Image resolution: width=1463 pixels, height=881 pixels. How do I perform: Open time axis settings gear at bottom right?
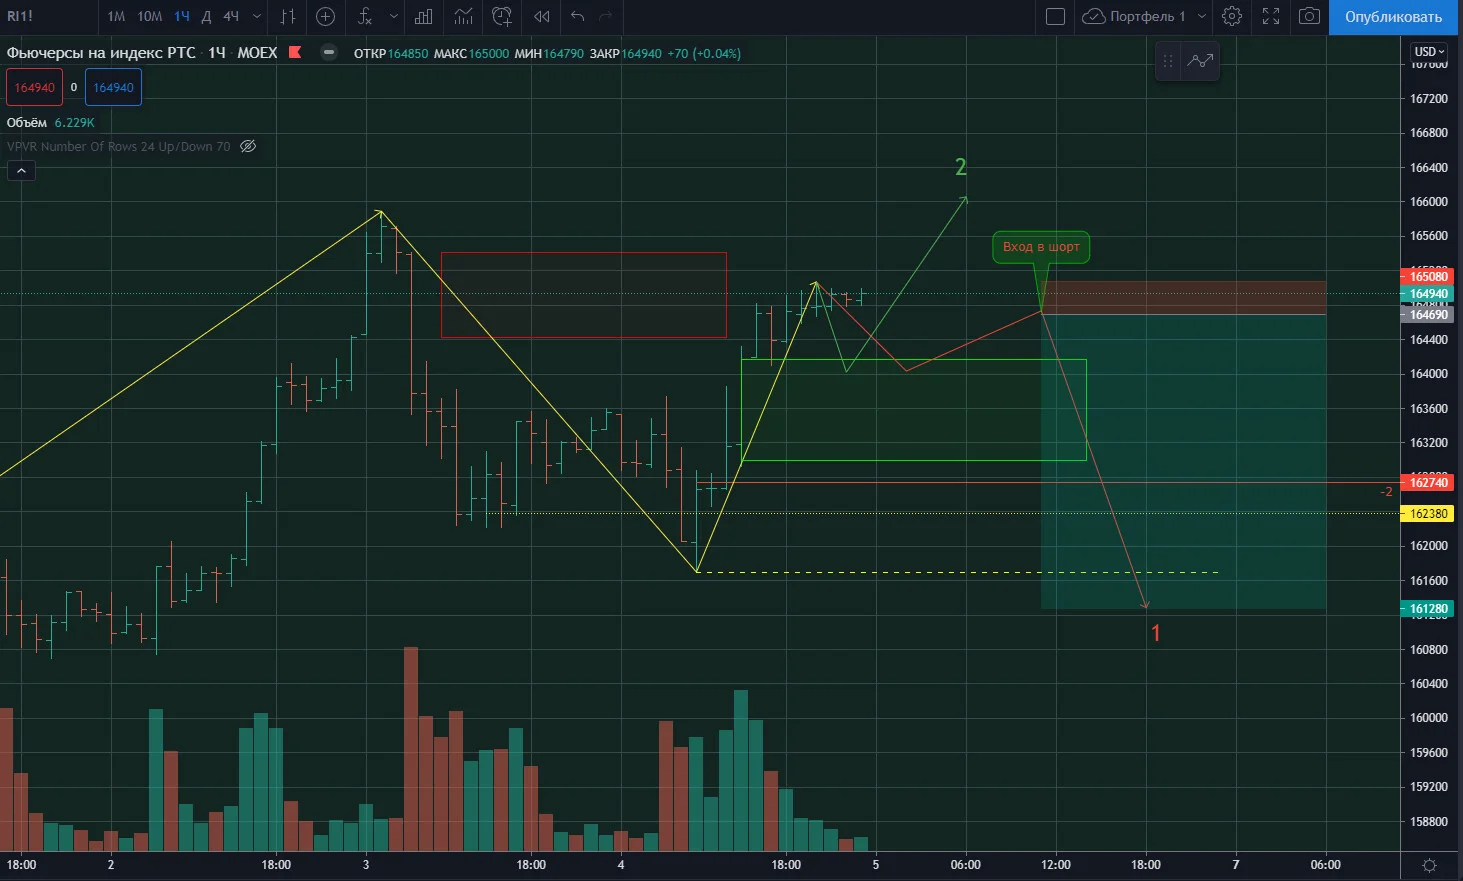1430,865
